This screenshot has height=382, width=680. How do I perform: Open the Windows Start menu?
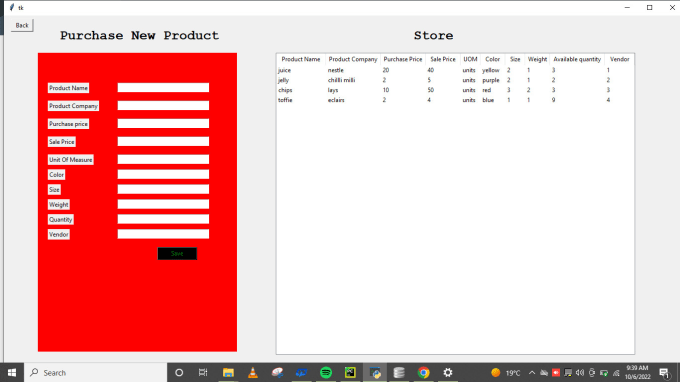click(12, 373)
